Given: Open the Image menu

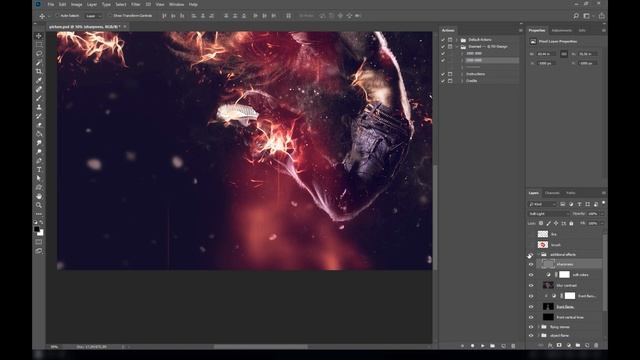Looking at the screenshot, I should tap(76, 4).
